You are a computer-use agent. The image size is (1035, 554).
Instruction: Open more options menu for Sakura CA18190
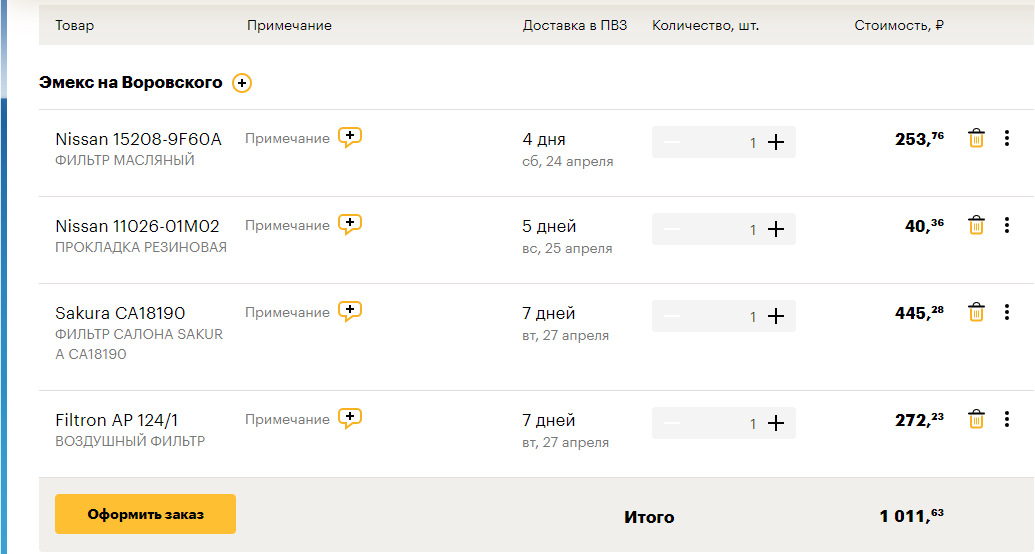tap(1007, 313)
